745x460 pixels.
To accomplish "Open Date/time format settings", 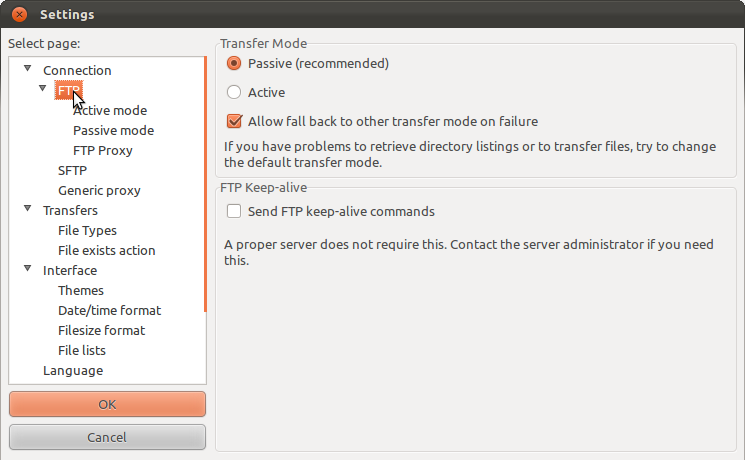I will click(109, 310).
